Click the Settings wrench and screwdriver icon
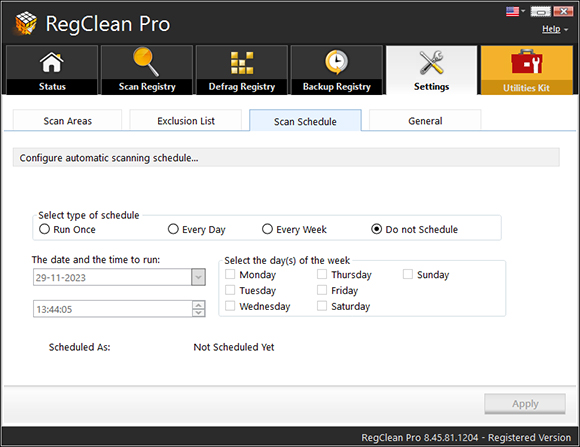The image size is (580, 447). pyautogui.click(x=431, y=62)
